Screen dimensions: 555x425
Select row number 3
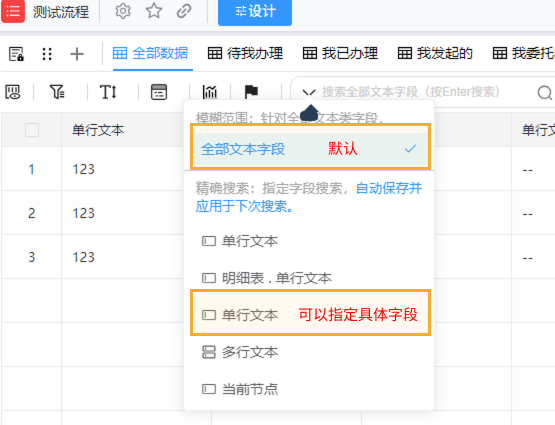pos(32,257)
